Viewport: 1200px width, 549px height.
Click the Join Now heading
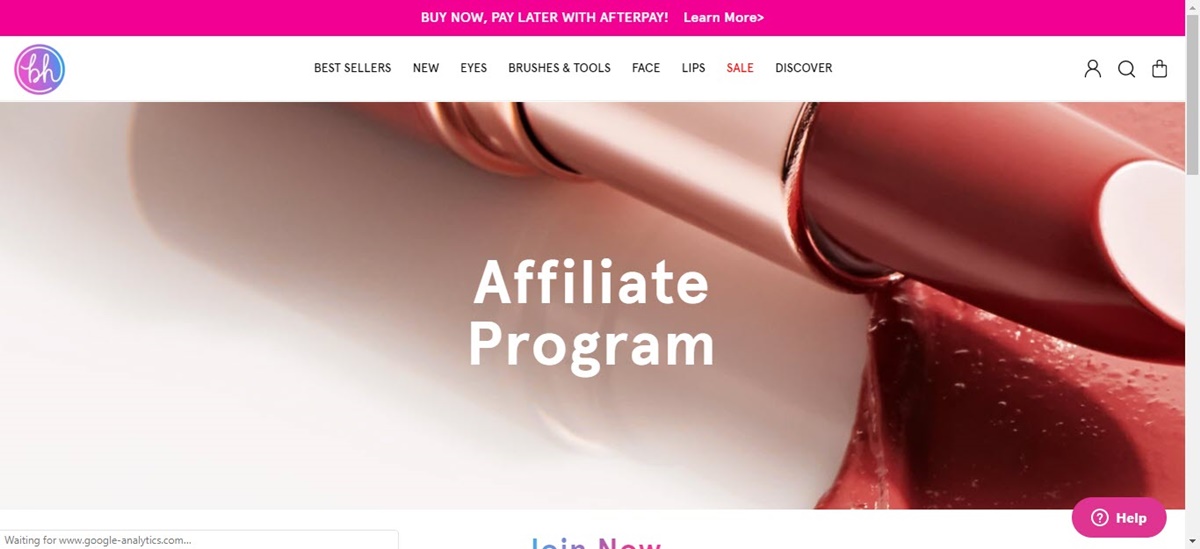pyautogui.click(x=596, y=543)
